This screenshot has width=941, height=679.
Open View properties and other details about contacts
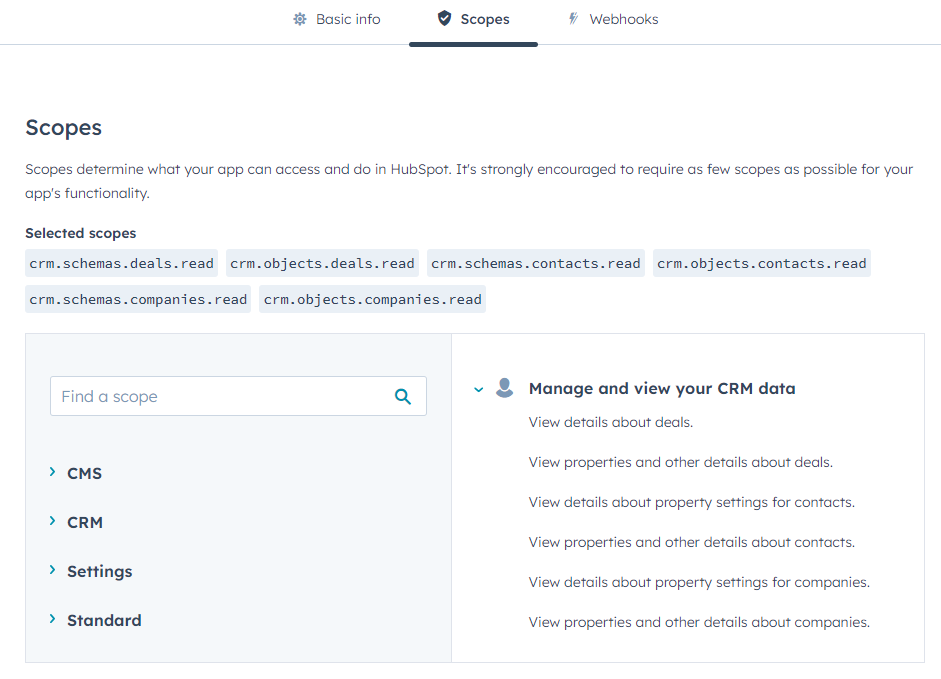(x=690, y=542)
